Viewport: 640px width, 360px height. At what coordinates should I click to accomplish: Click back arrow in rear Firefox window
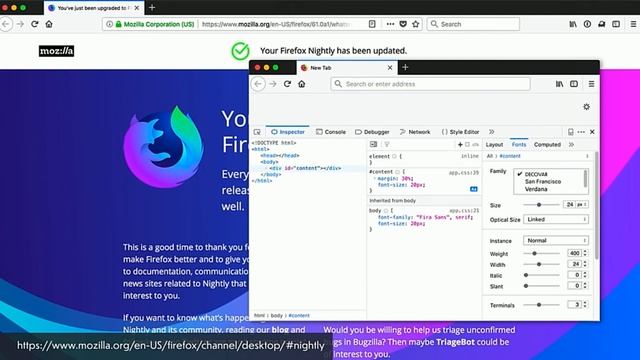(x=6, y=24)
